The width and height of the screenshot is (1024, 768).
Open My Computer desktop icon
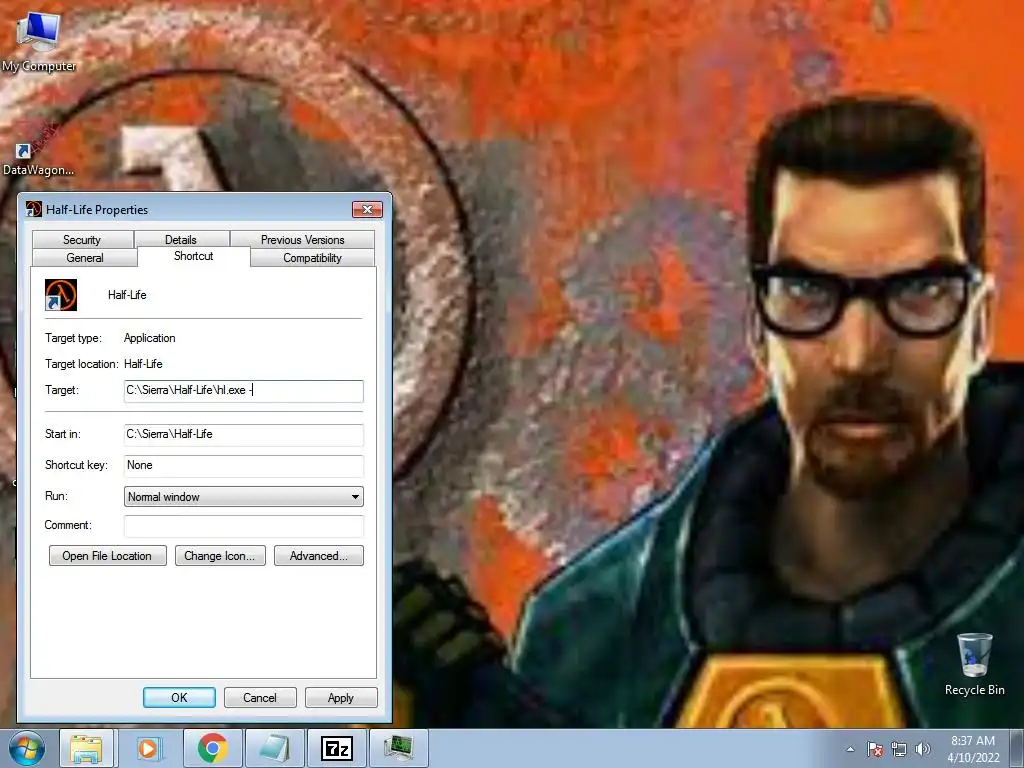[38, 42]
